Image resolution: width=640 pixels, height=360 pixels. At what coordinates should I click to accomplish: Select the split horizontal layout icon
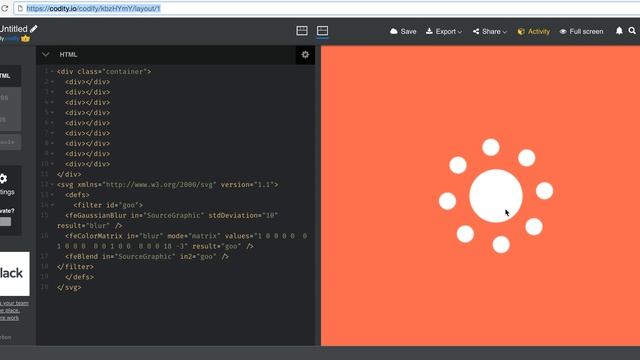(322, 31)
